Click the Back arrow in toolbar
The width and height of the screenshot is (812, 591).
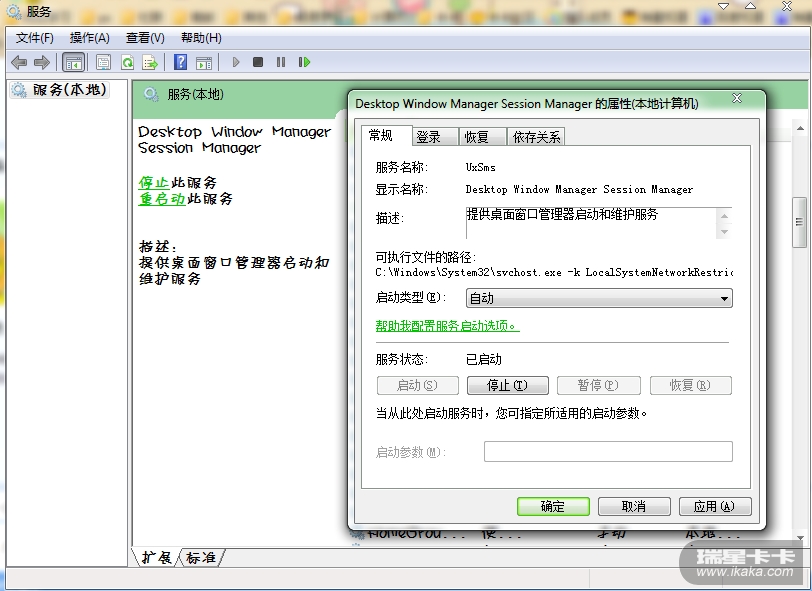[19, 63]
